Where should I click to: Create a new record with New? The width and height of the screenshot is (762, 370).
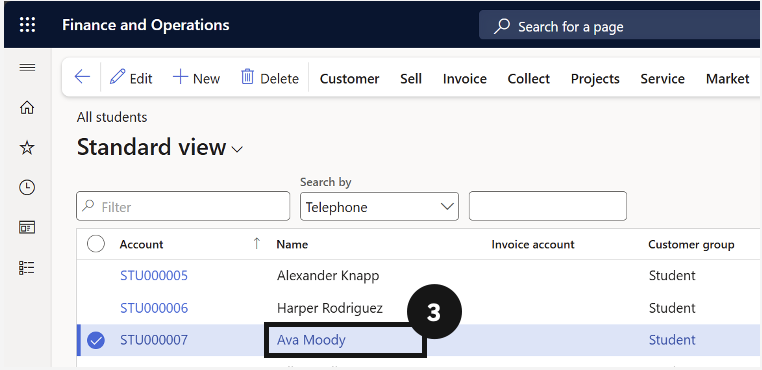(196, 78)
